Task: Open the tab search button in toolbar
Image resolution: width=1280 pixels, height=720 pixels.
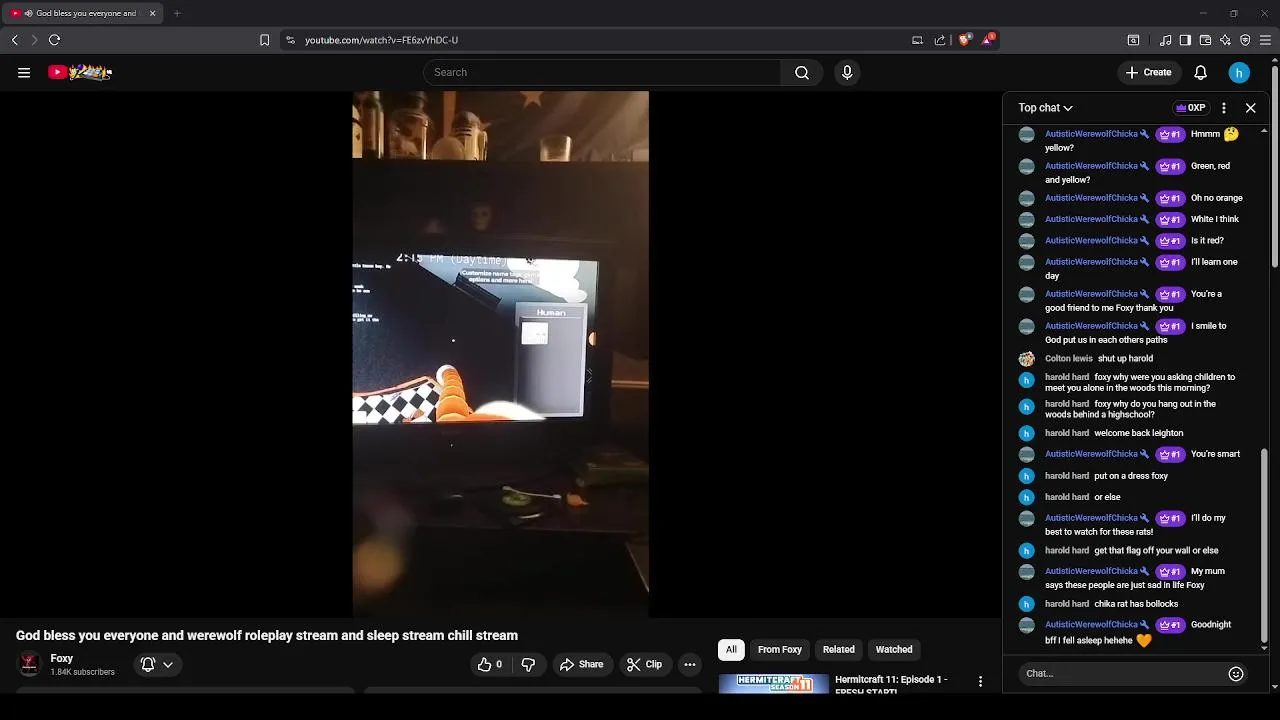Action: [1133, 40]
